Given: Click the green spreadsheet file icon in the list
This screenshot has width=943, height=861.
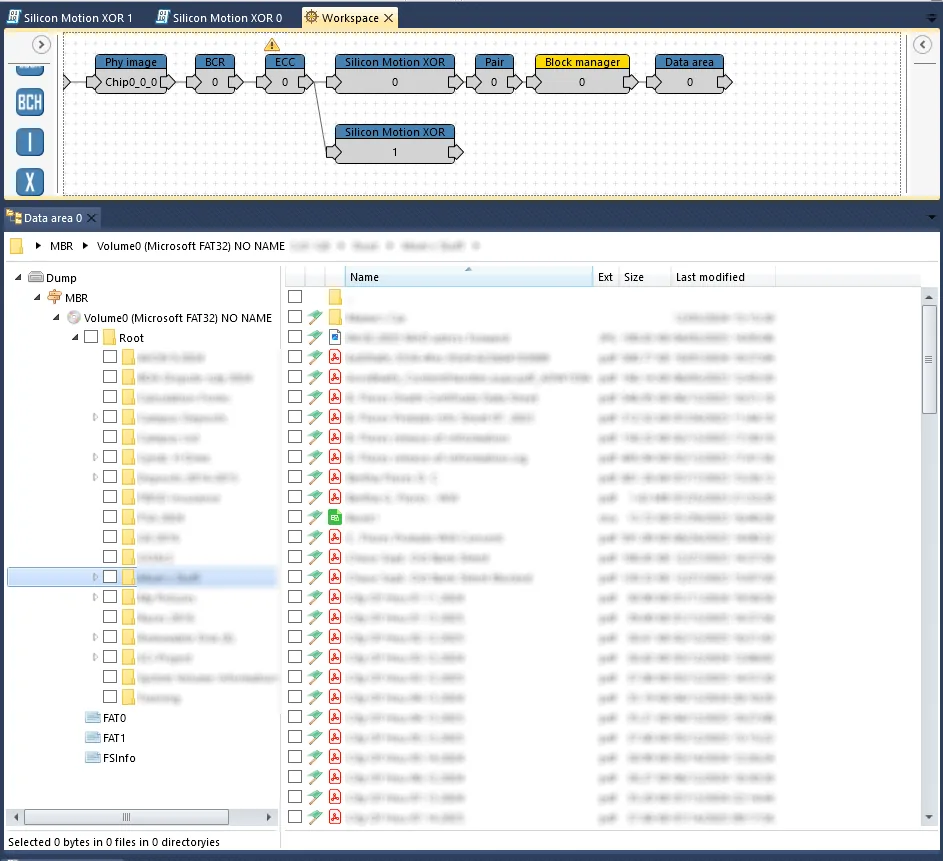Looking at the screenshot, I should (335, 516).
